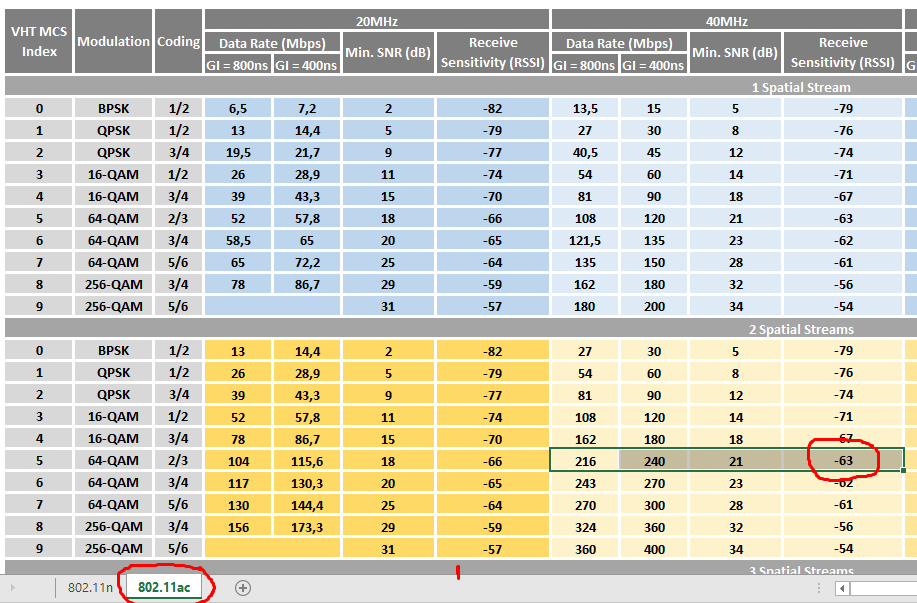Viewport: 917px width, 603px height.
Task: Select -82 under 20MHz in 1 Spatial Stream section
Action: click(492, 108)
